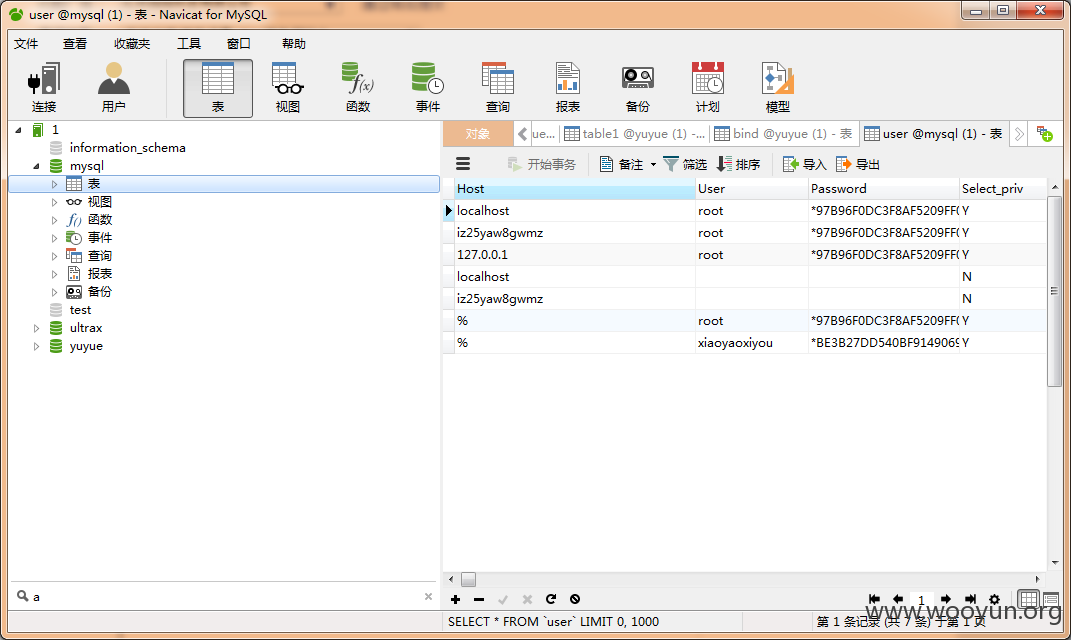Expand the 视图 node under mysql
Screen dimensions: 1071x640
tap(54, 202)
